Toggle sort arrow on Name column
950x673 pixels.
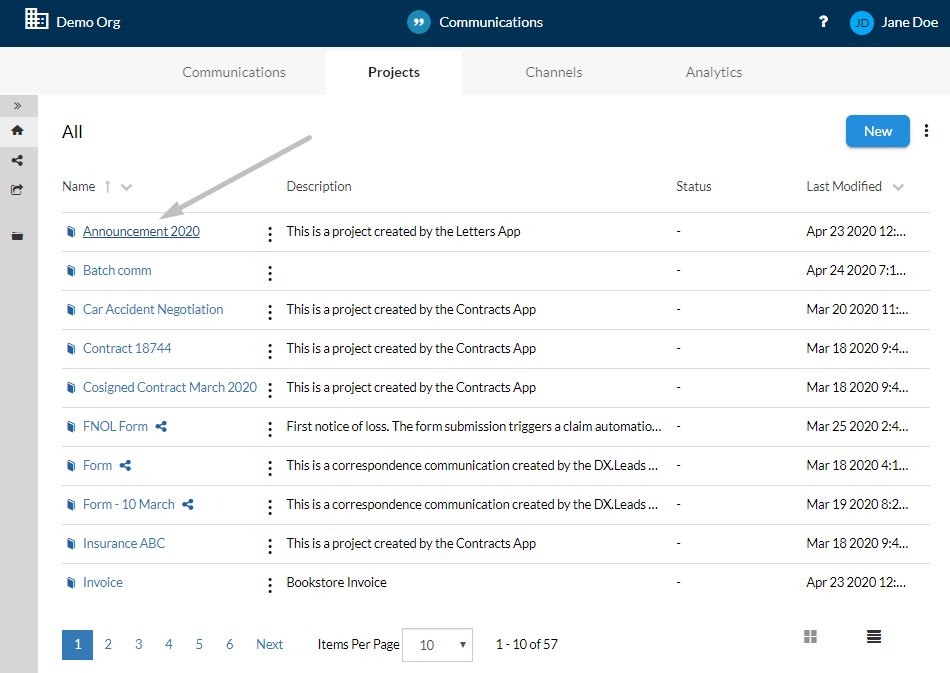click(x=107, y=187)
